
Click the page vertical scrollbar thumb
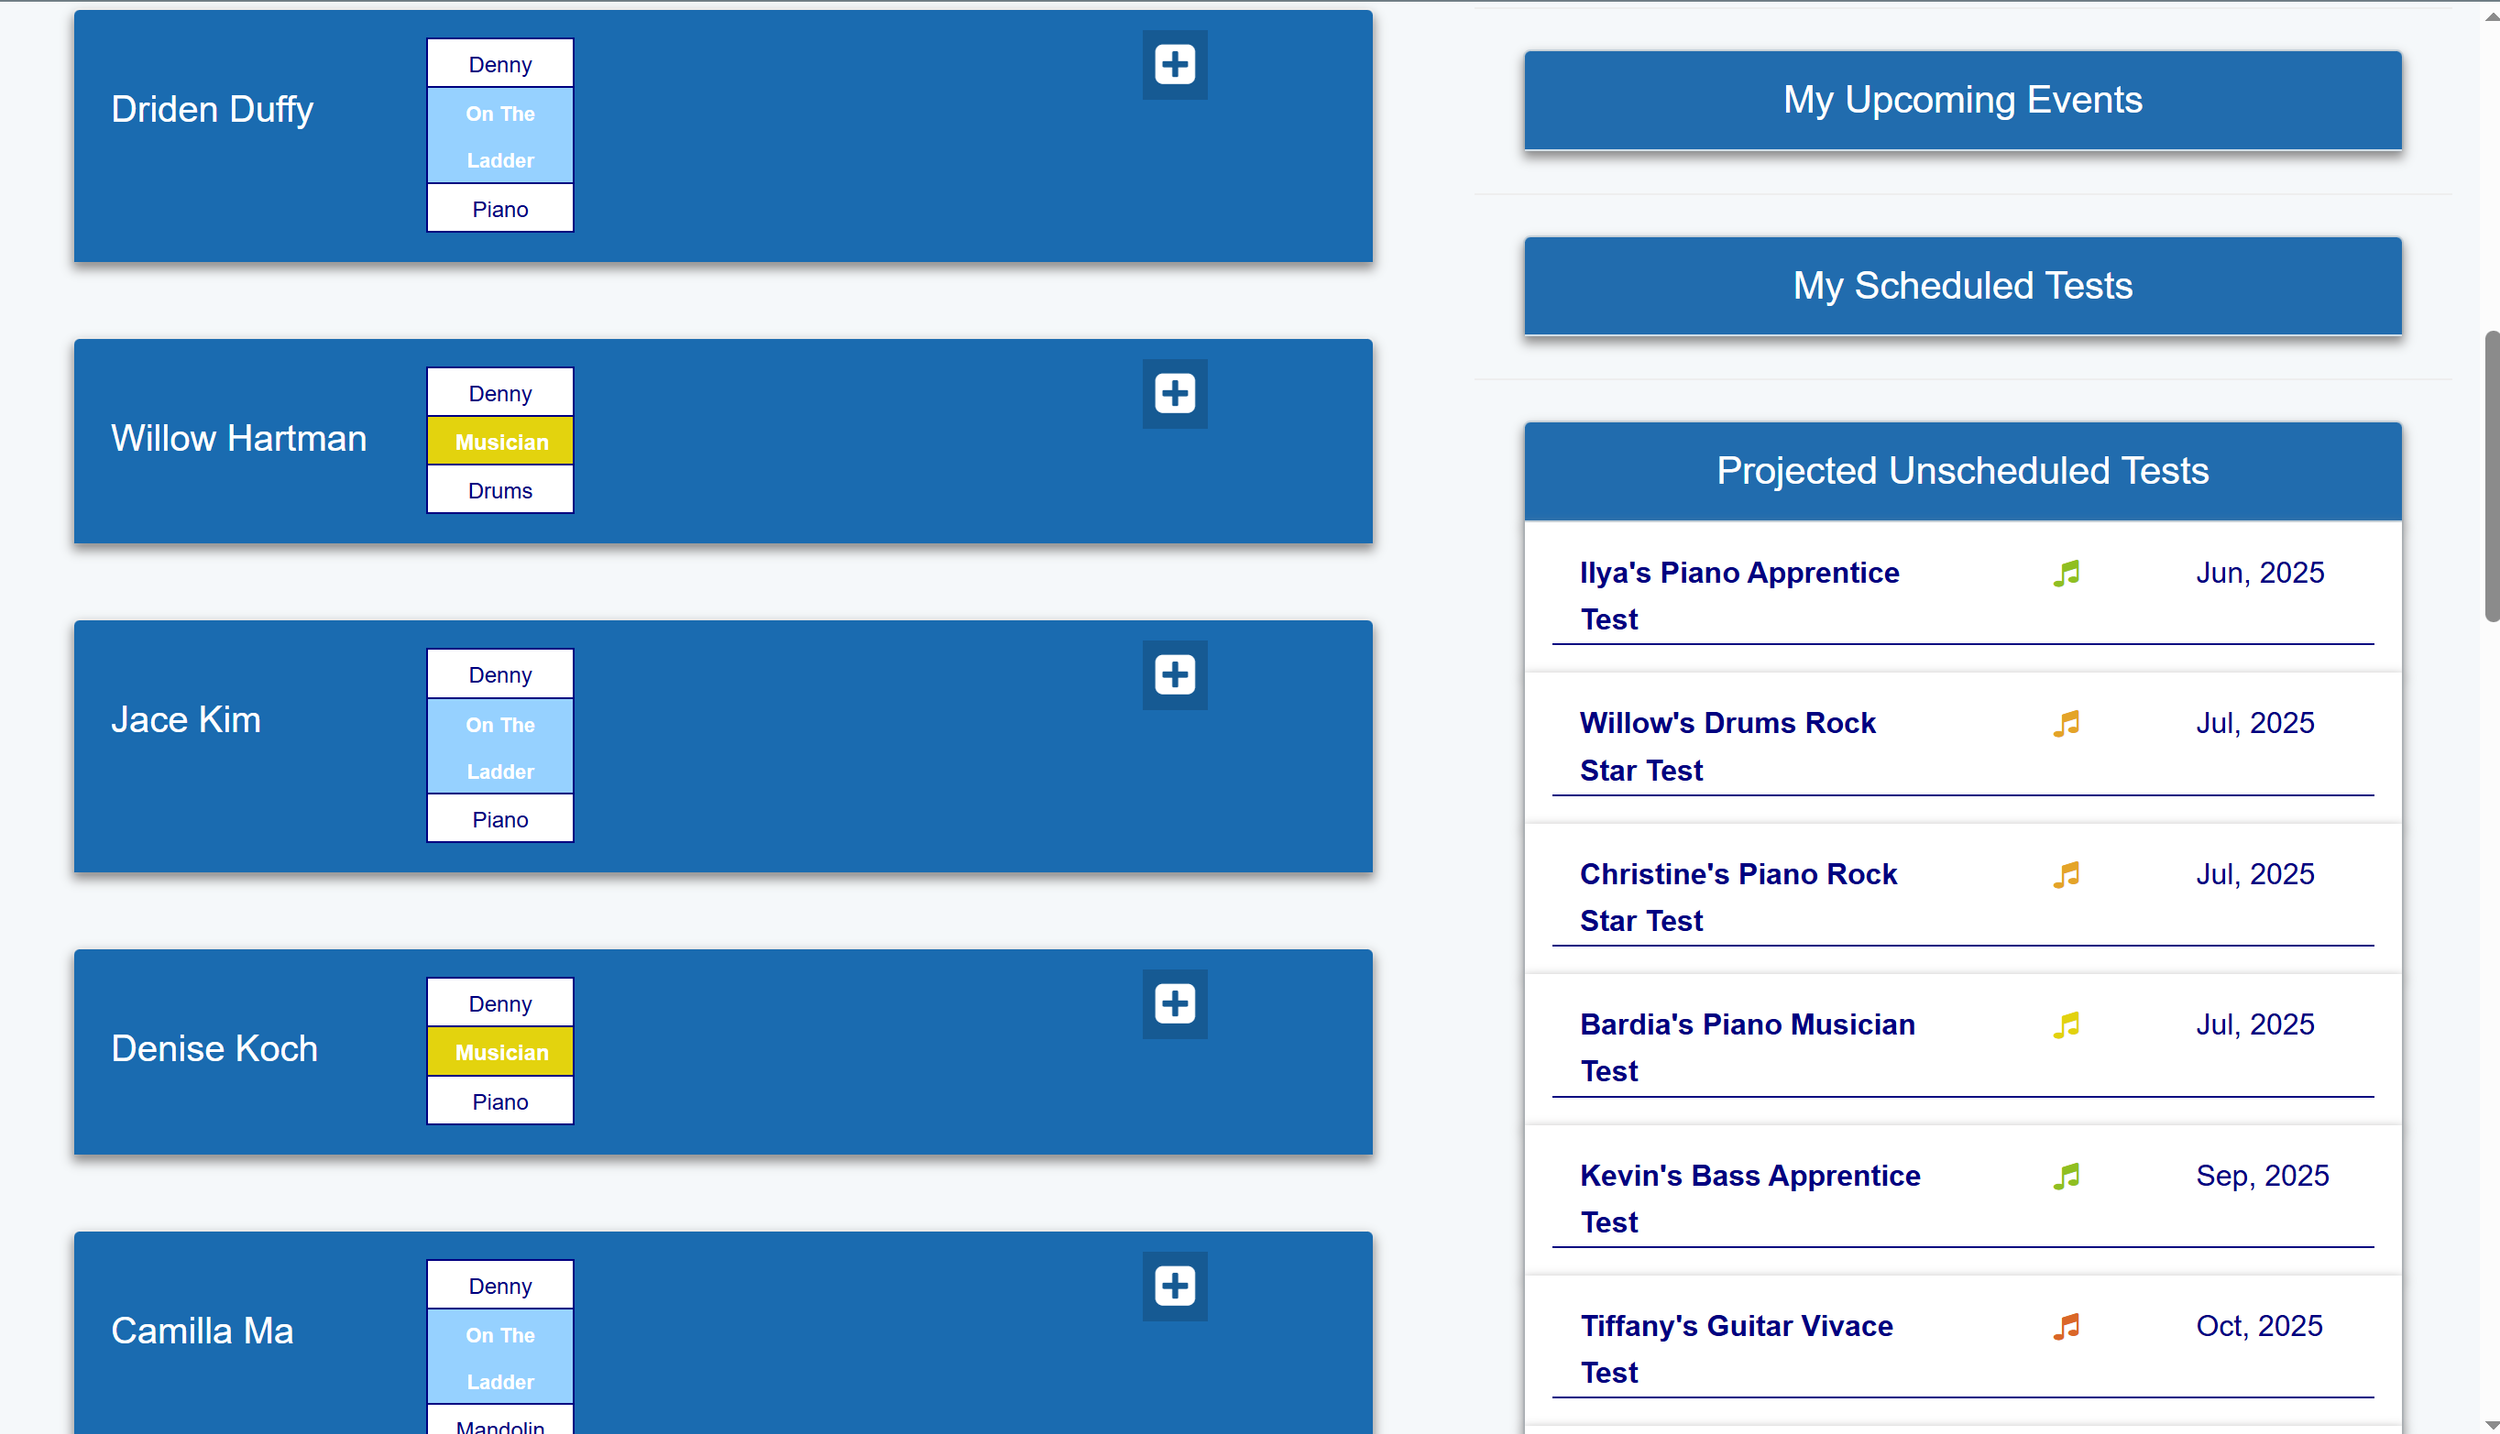click(x=2490, y=475)
